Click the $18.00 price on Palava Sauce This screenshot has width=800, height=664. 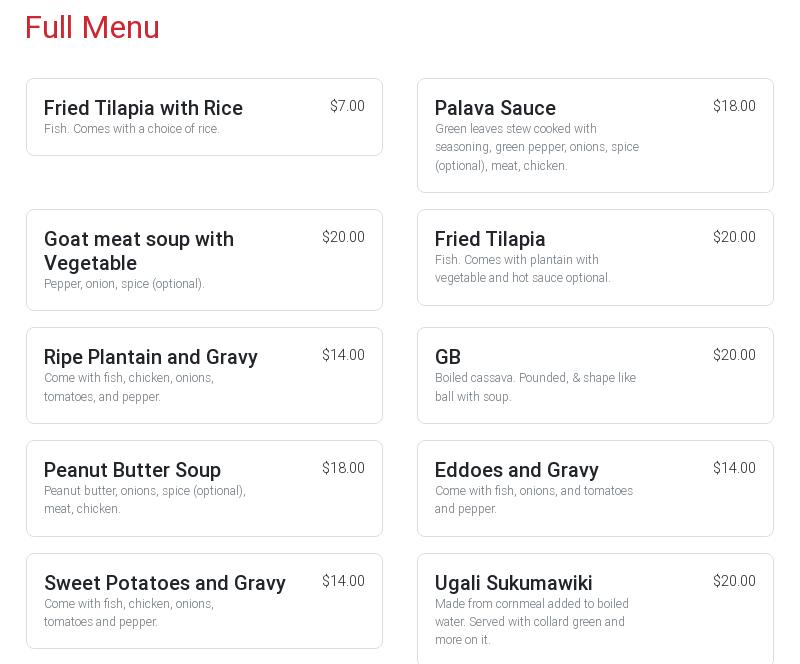(734, 106)
